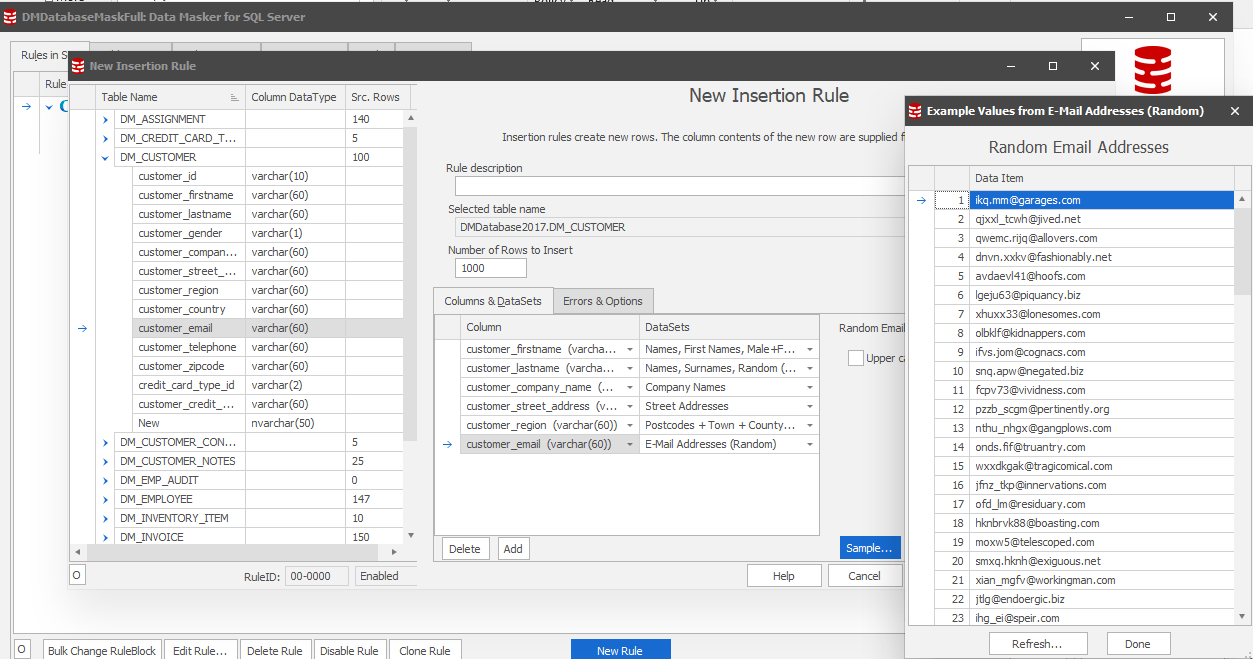Click the Help button
Viewport: 1253px width, 659px height.
[784, 576]
